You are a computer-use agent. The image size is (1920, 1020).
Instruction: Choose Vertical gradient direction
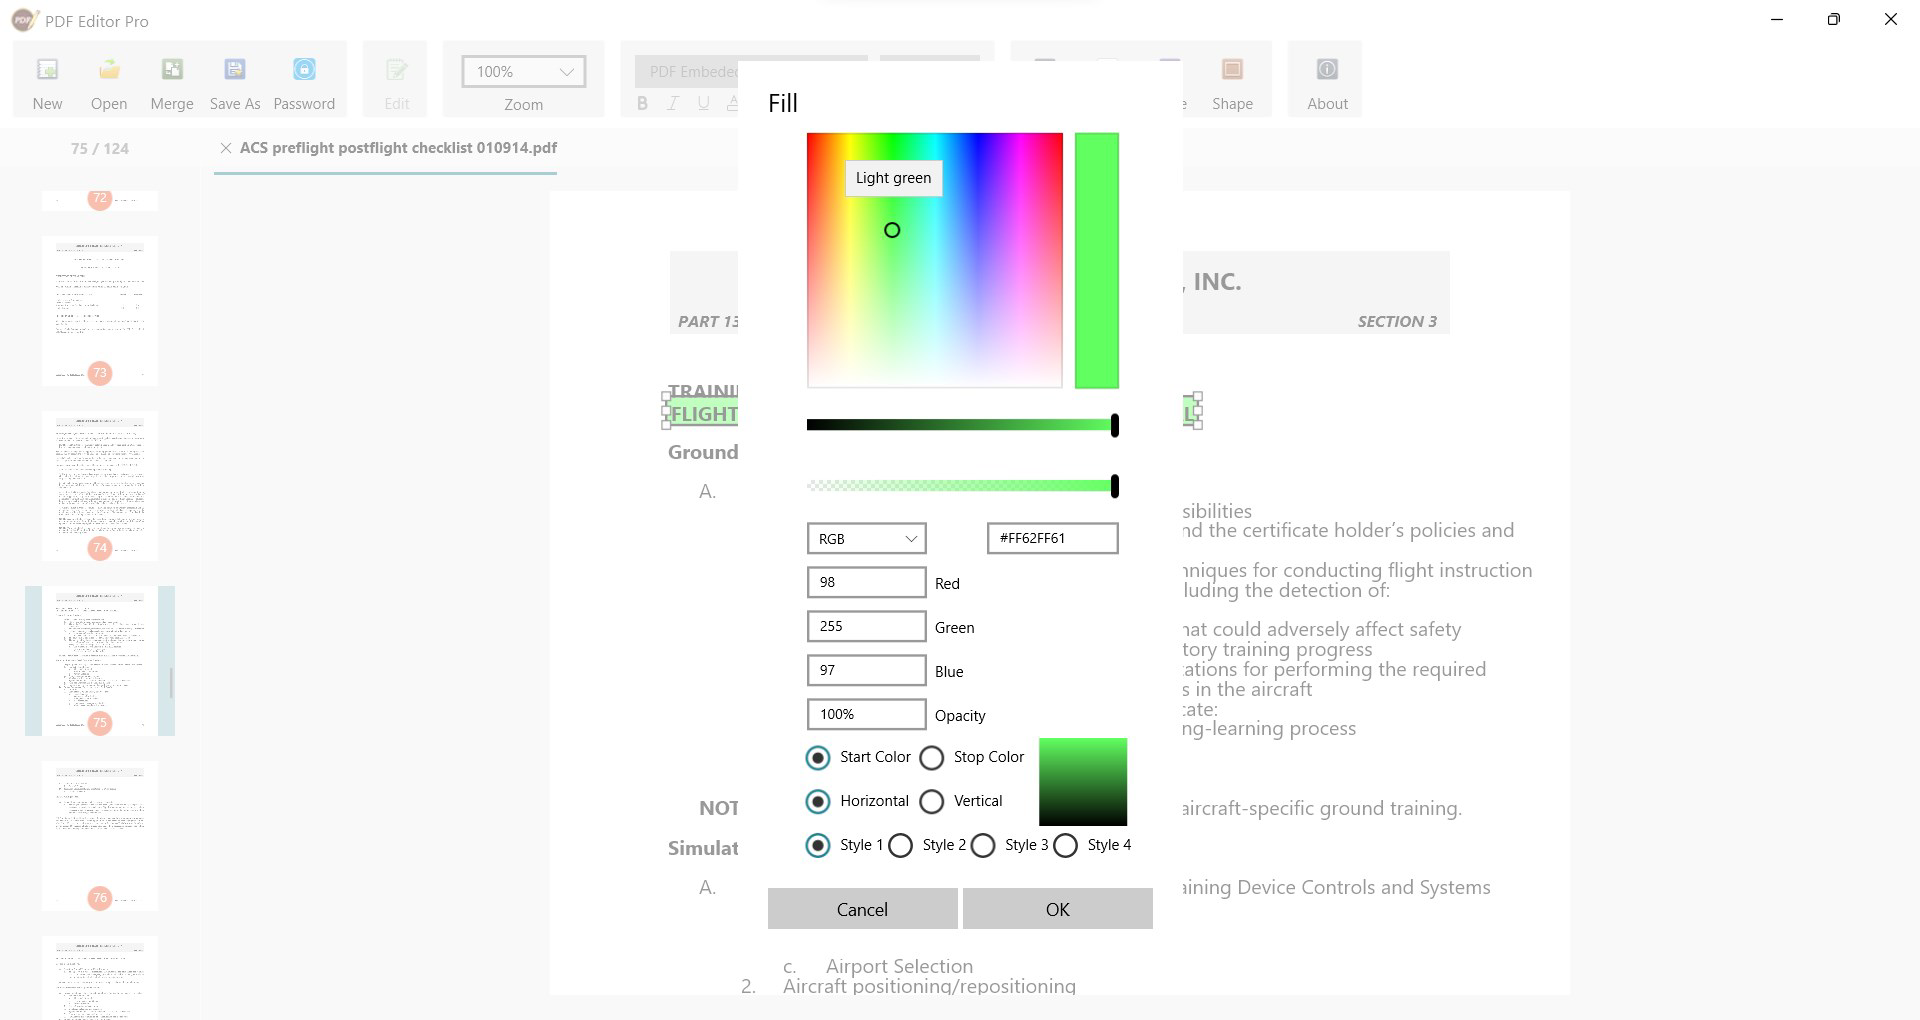(931, 802)
